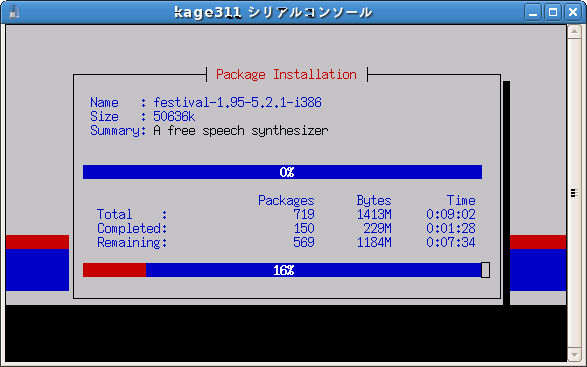Viewport: 587px width, 367px height.
Task: Click the completed packages value 150
Action: pos(304,228)
